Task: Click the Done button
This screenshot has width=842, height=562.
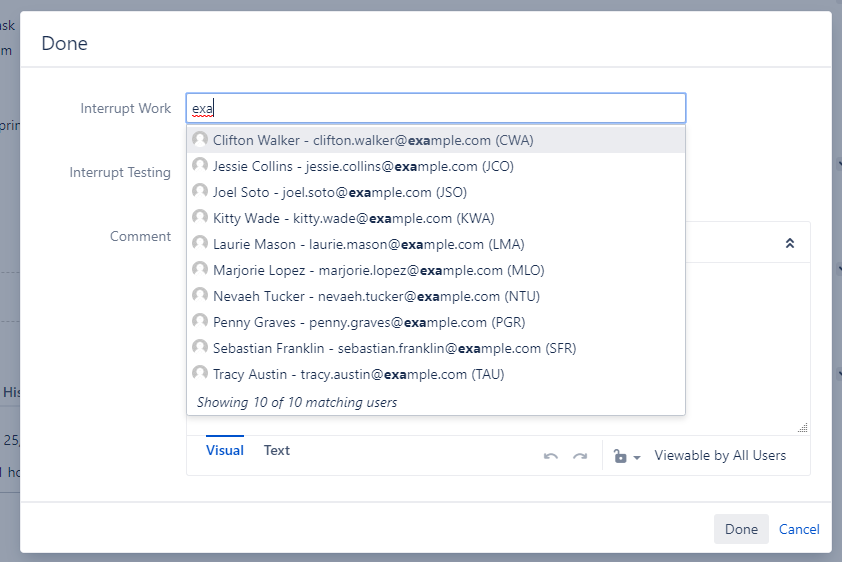Action: pos(741,529)
